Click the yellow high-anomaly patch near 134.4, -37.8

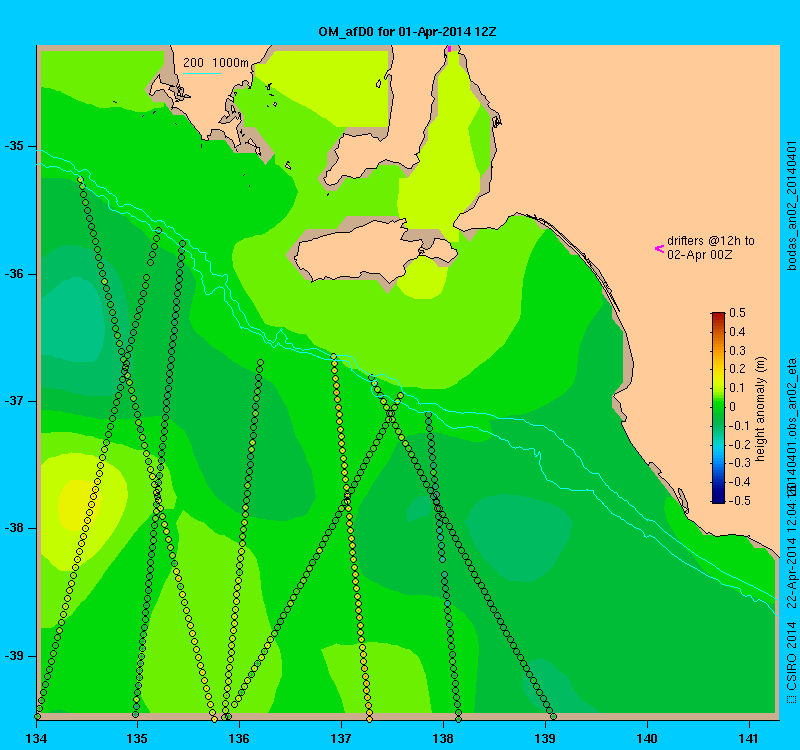point(78,505)
